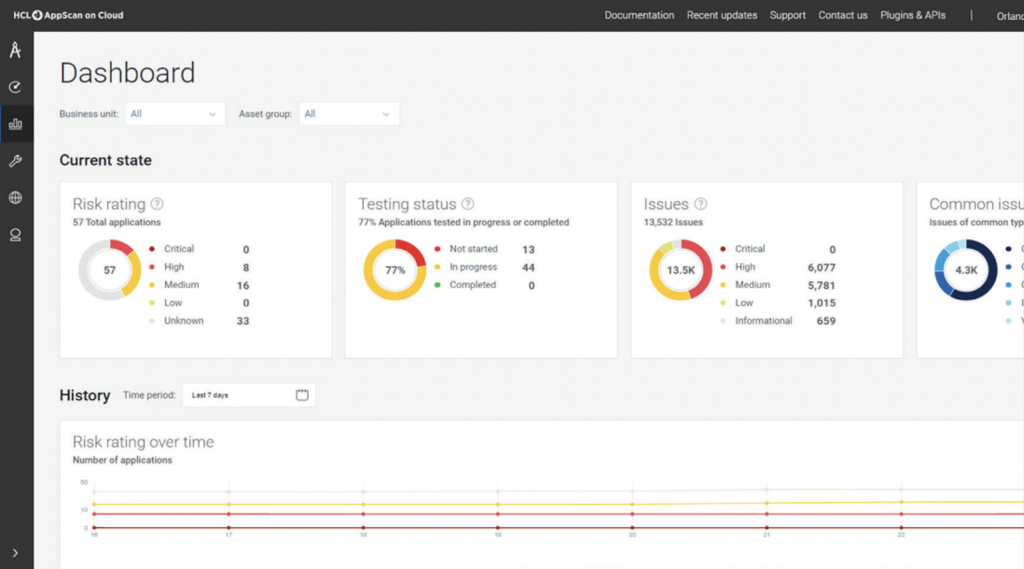
Task: Open Contact us in top navigation
Action: pos(842,15)
